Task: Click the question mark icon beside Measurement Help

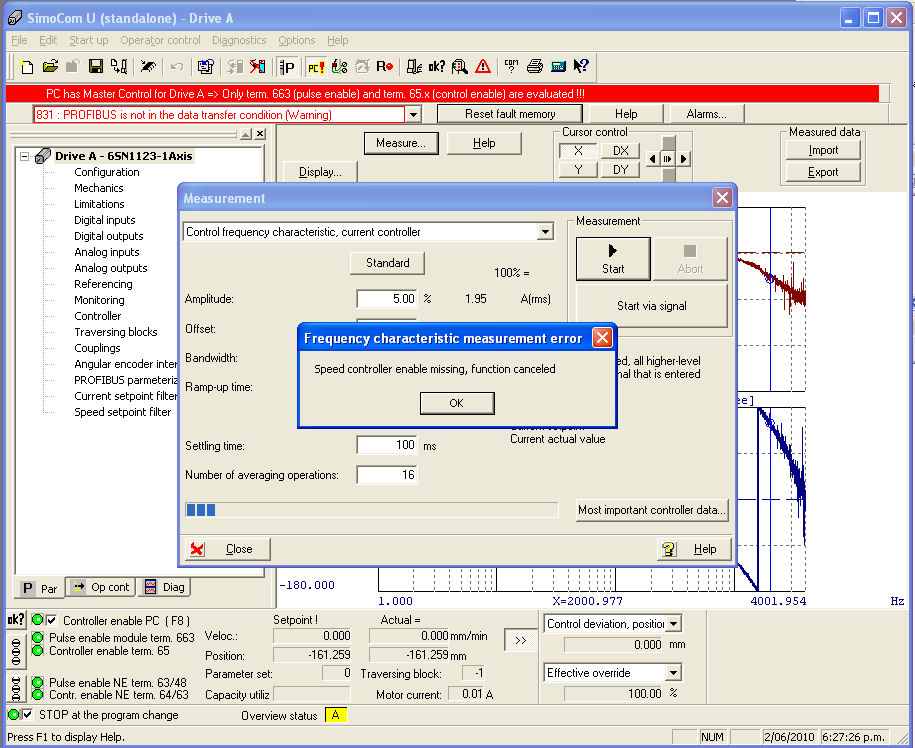Action: [x=669, y=549]
